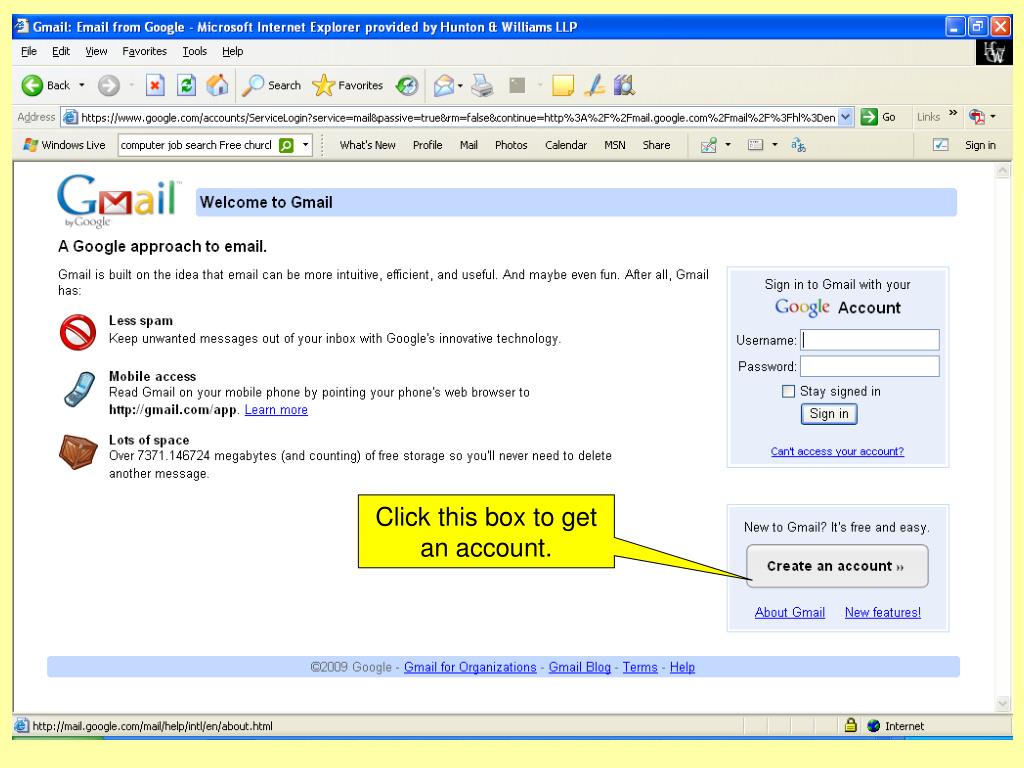Click Calendar in Windows Live toolbar
This screenshot has height=768, width=1024.
[566, 145]
